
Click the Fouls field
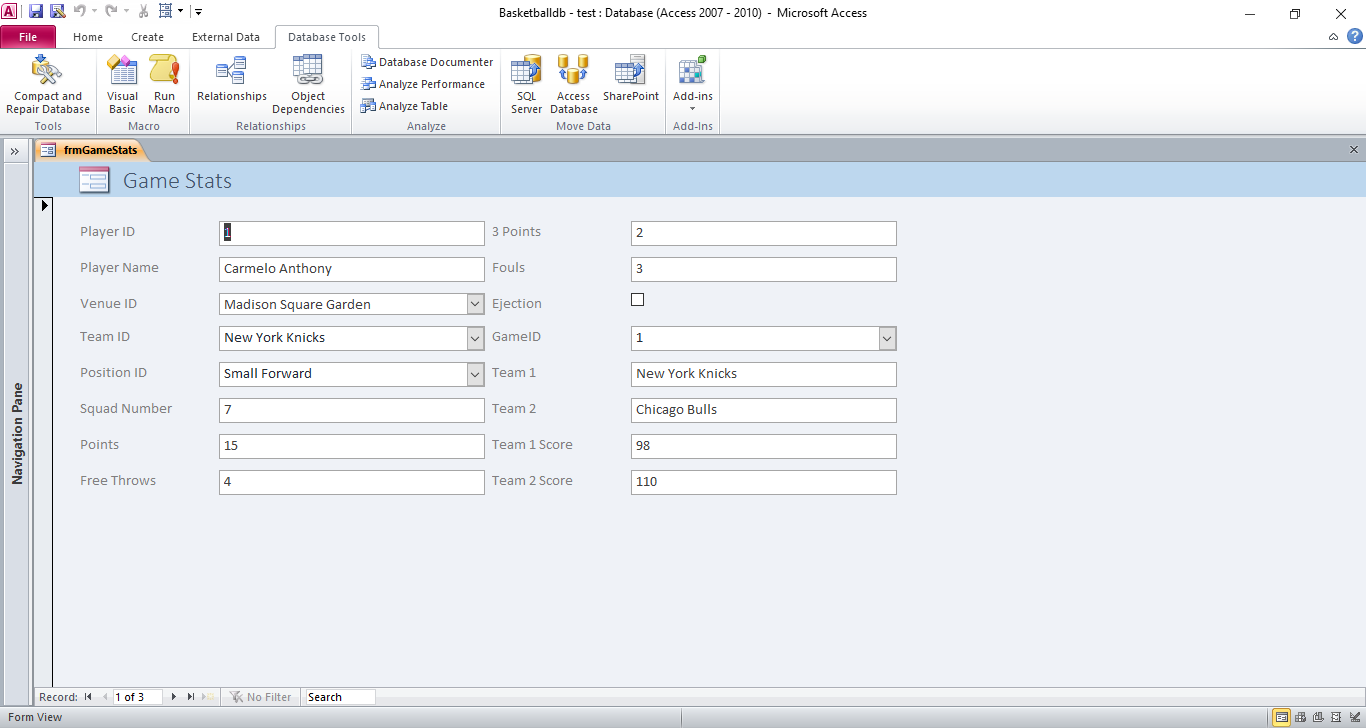pos(764,269)
